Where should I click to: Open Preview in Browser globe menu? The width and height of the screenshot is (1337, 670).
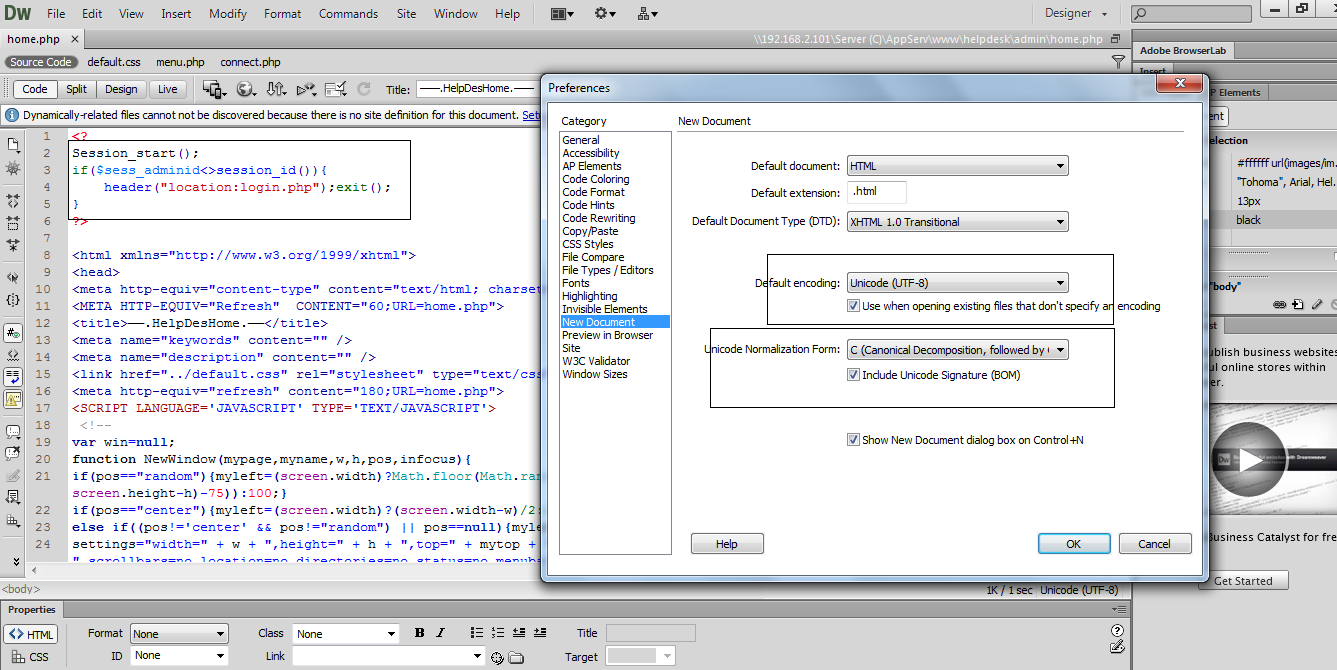tap(246, 89)
